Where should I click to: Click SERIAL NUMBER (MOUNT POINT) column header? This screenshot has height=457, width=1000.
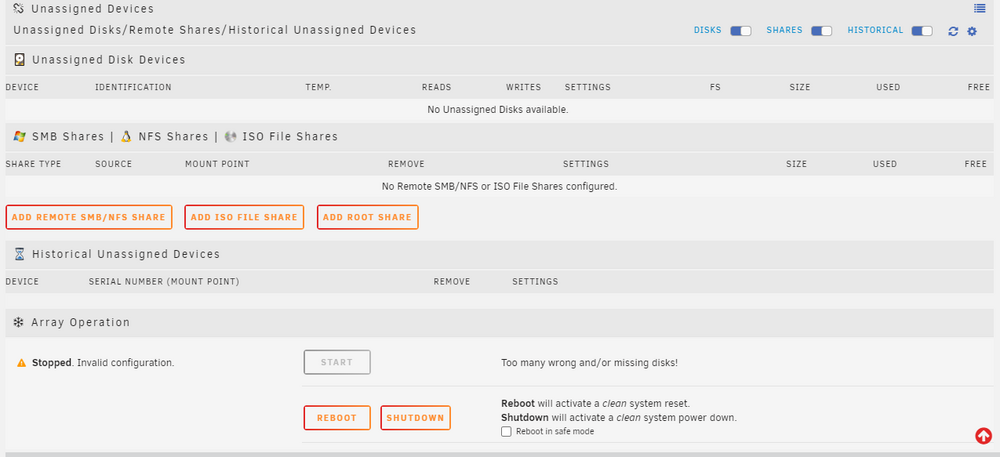pos(164,282)
